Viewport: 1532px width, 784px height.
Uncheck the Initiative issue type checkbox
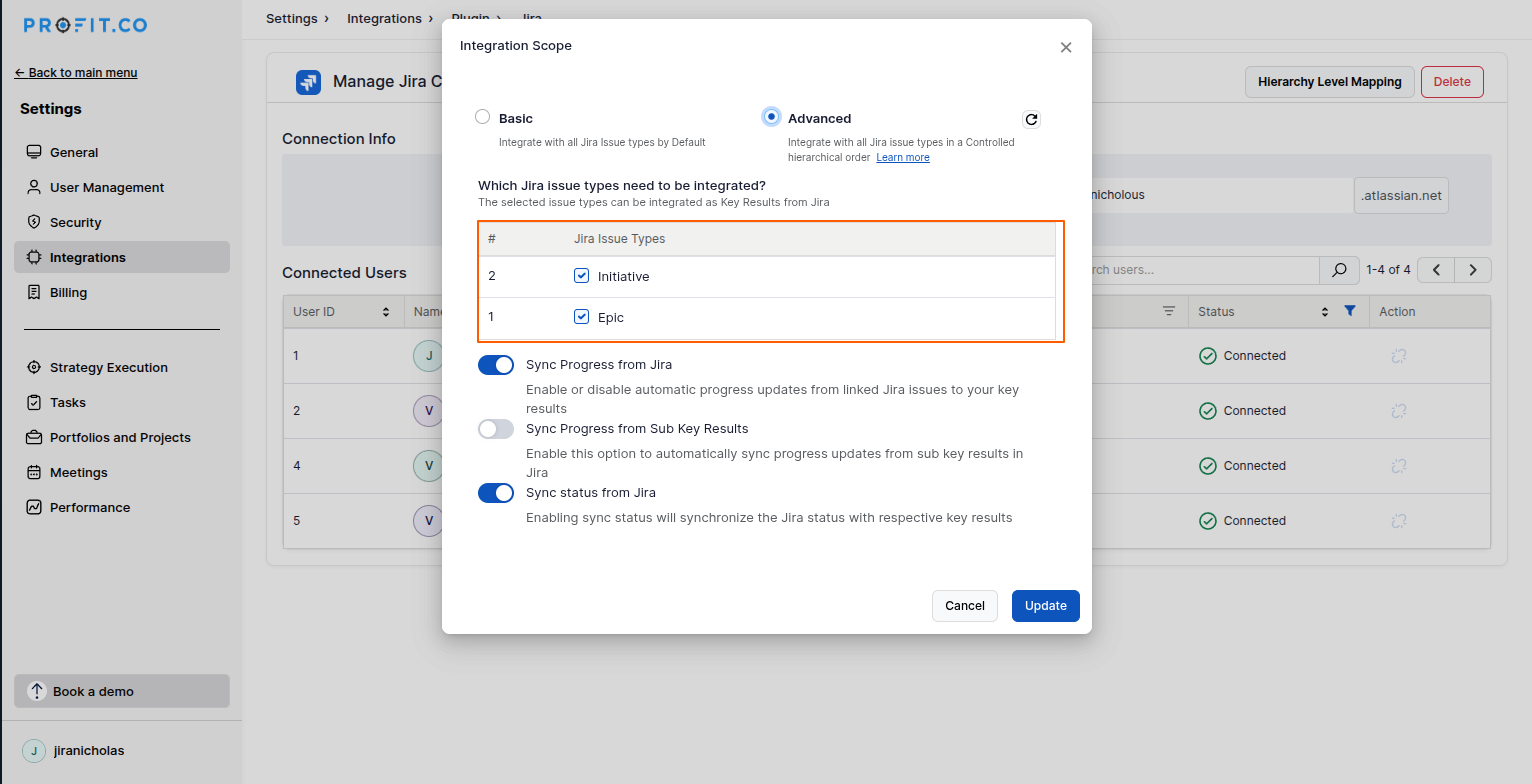point(582,276)
